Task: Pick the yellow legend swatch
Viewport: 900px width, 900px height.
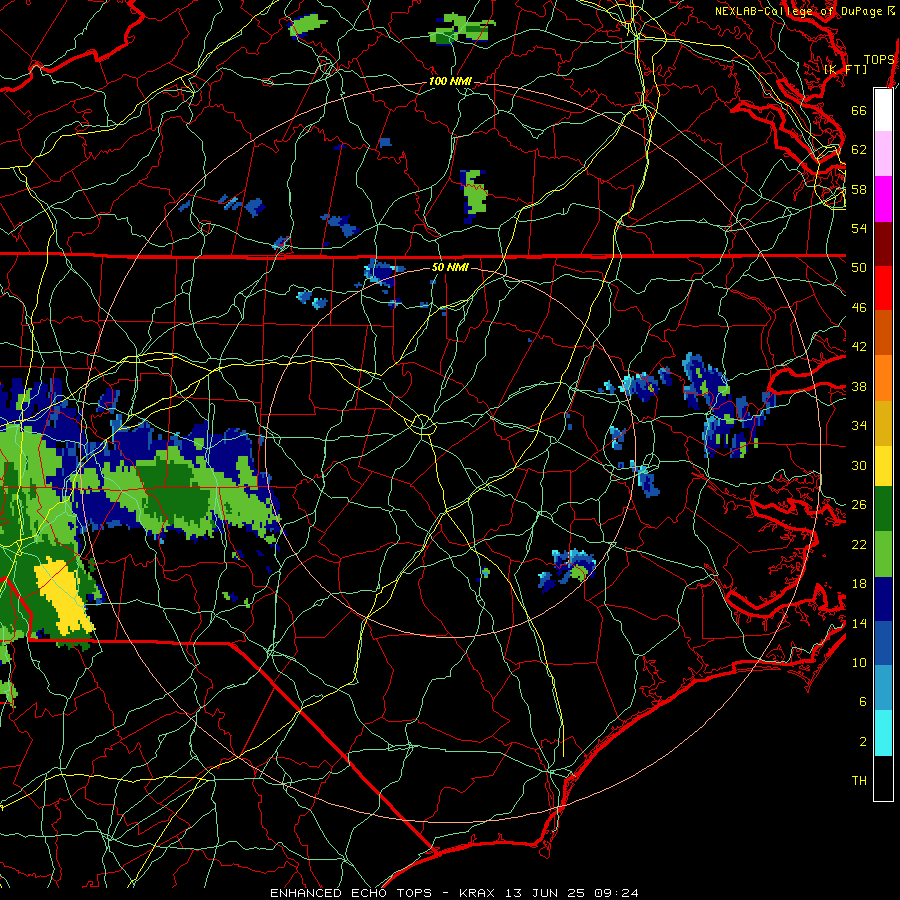Action: tap(883, 465)
